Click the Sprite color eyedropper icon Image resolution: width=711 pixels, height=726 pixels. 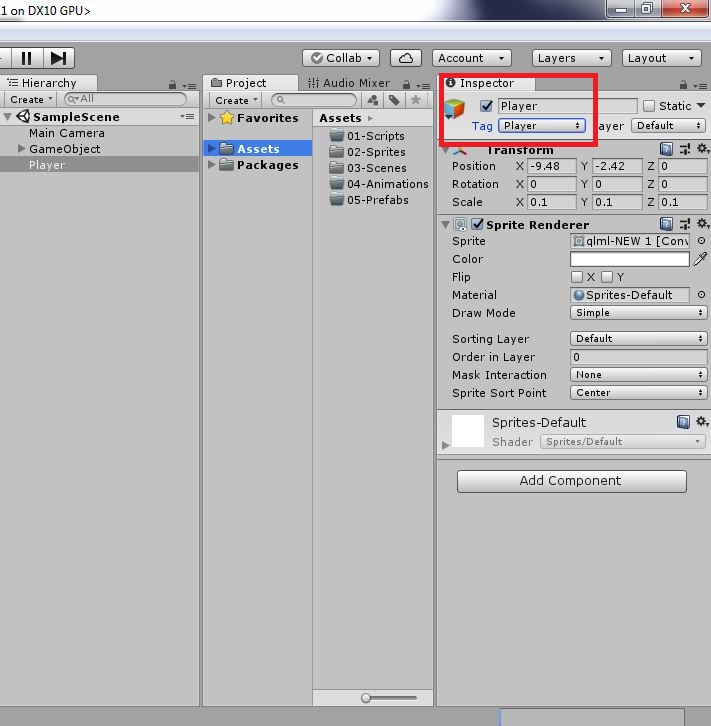[701, 259]
